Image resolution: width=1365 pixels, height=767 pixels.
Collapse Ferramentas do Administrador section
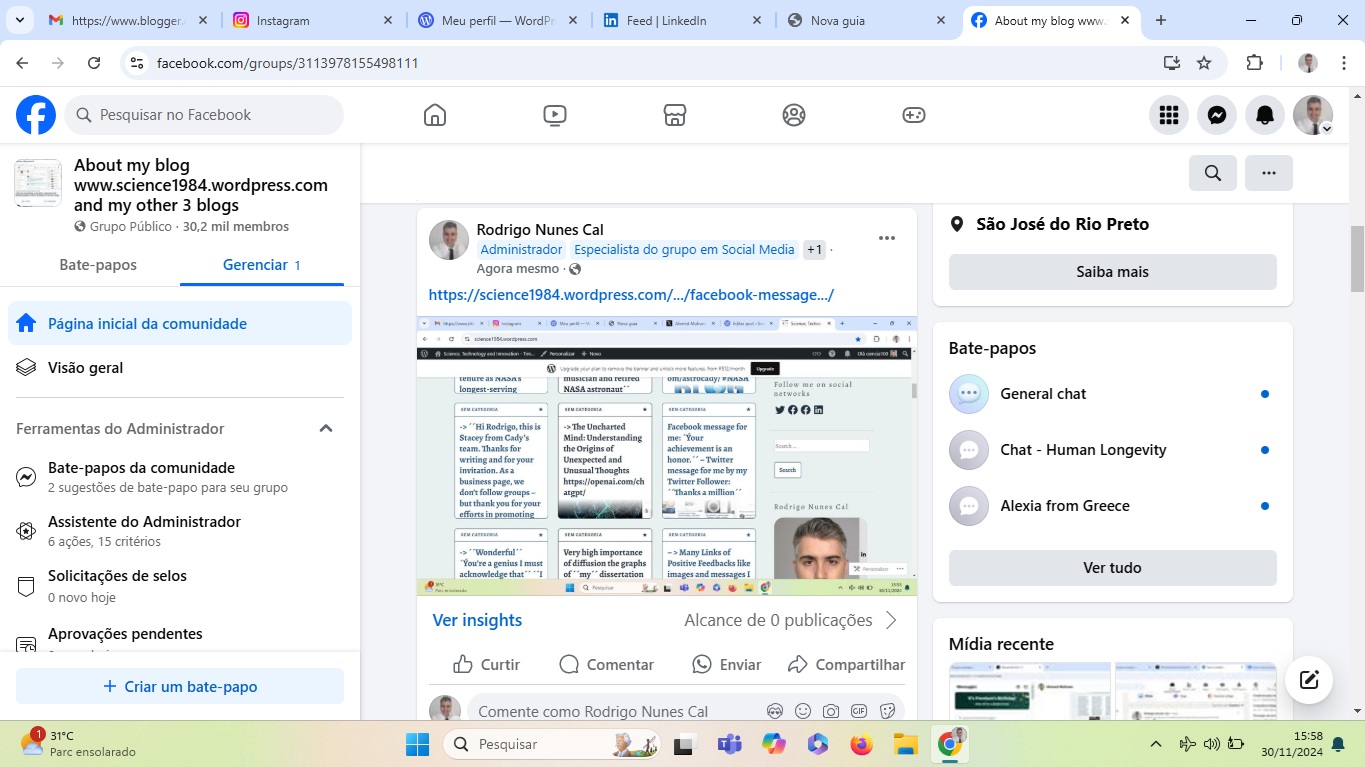(x=326, y=428)
